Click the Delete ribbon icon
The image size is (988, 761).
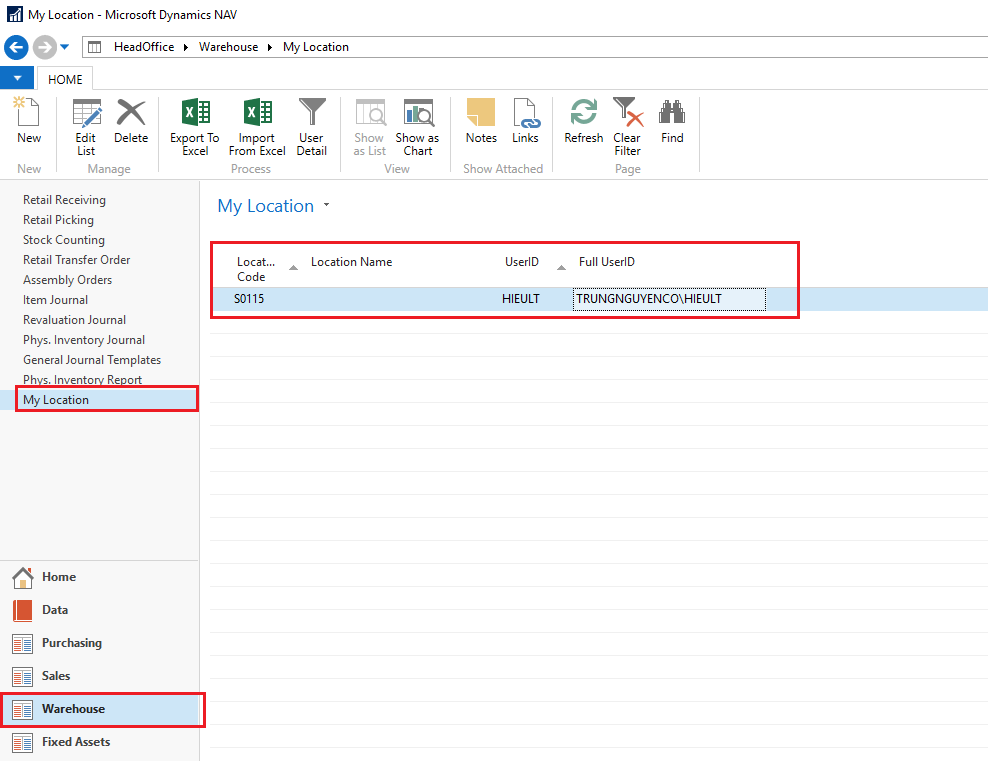131,113
